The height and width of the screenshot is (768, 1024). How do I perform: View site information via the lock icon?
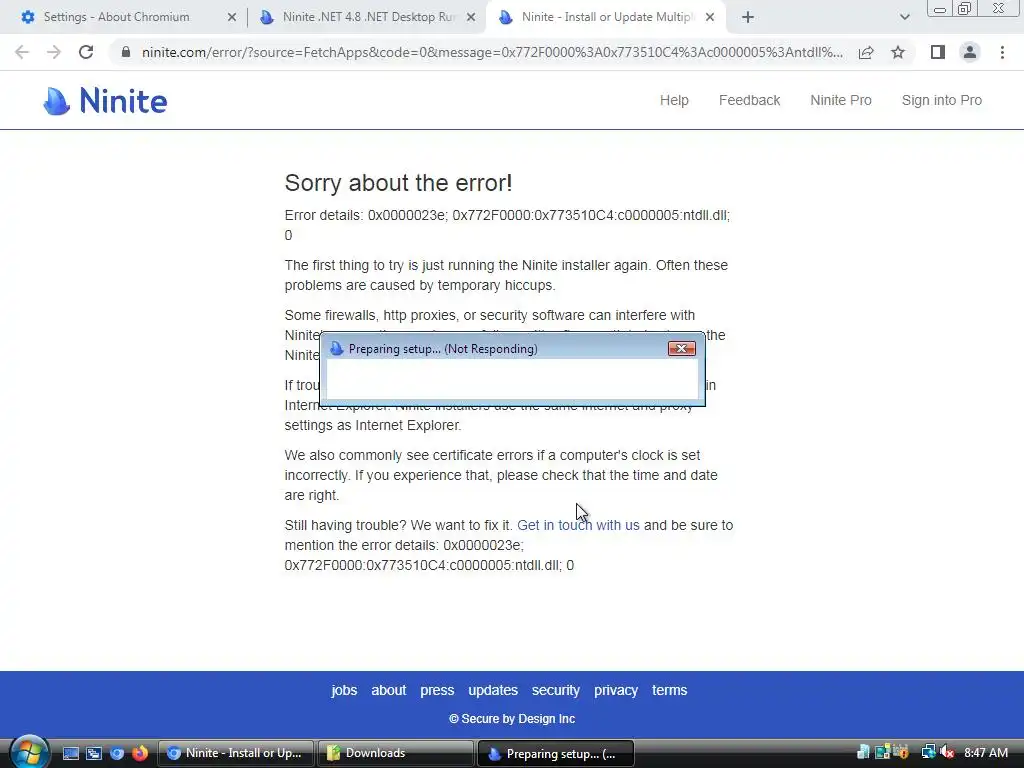126,52
